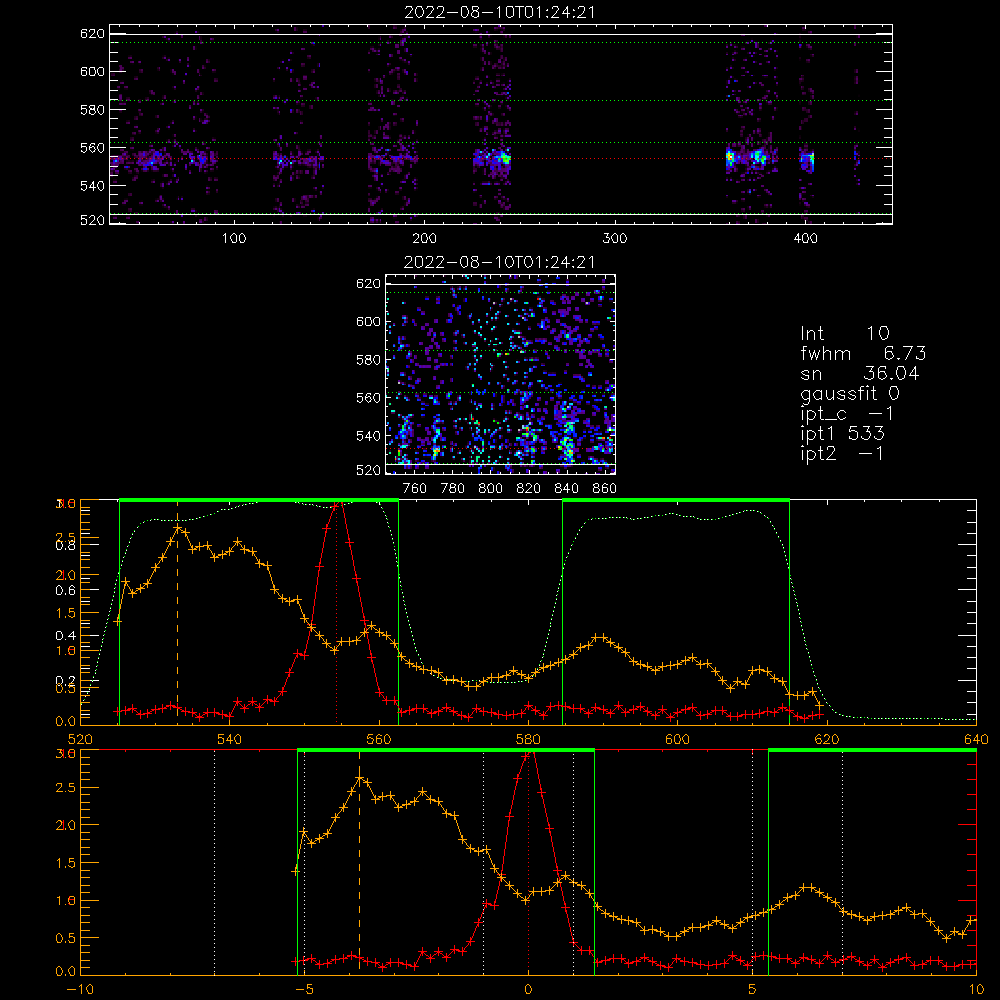Click the 'ipt_c -1' line
The image size is (1000, 1000).
click(x=847, y=414)
